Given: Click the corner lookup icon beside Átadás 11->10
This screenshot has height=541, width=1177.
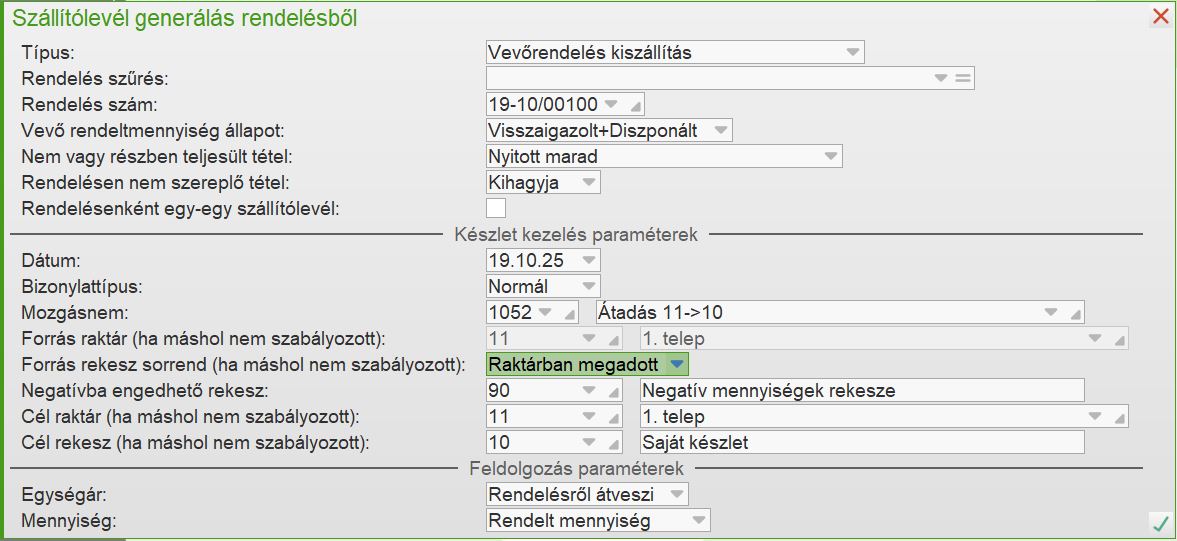Looking at the screenshot, I should pos(1076,314).
